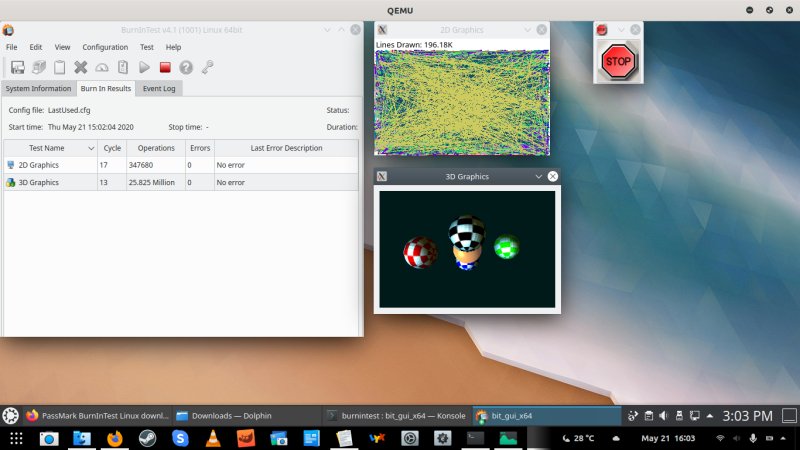Click the LastUsed.cfg config file text
Viewport: 800px width, 450px height.
tap(69, 110)
